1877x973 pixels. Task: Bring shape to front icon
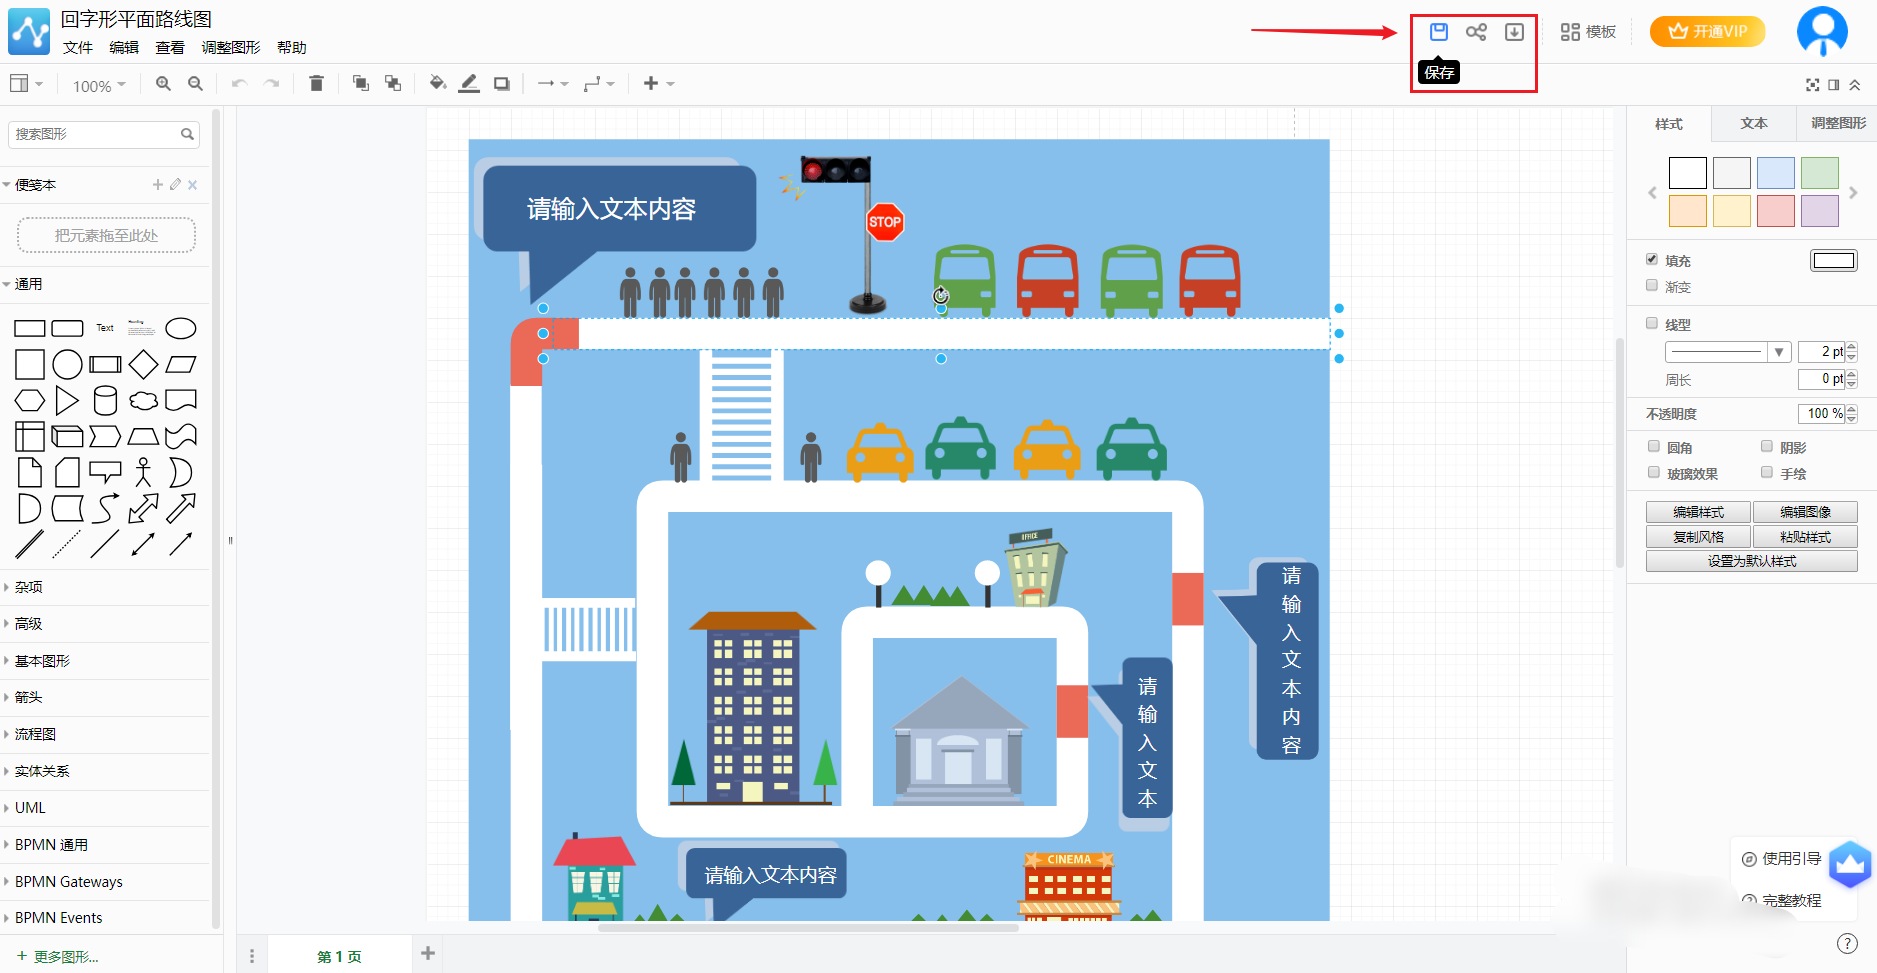pyautogui.click(x=361, y=84)
